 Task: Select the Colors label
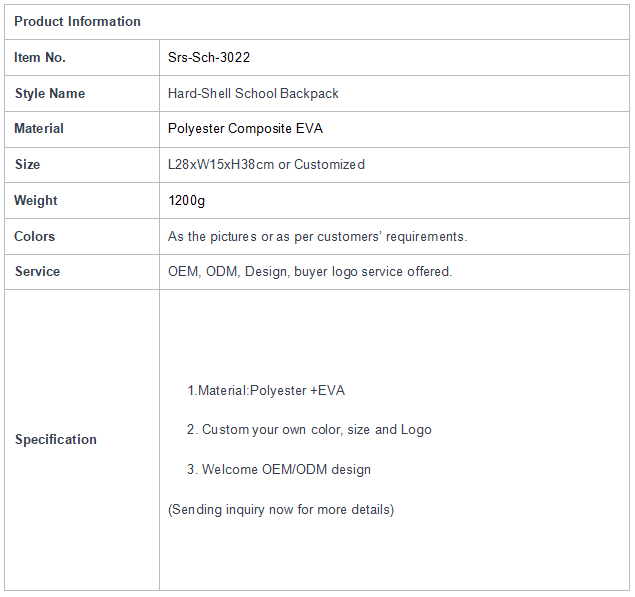tap(34, 237)
